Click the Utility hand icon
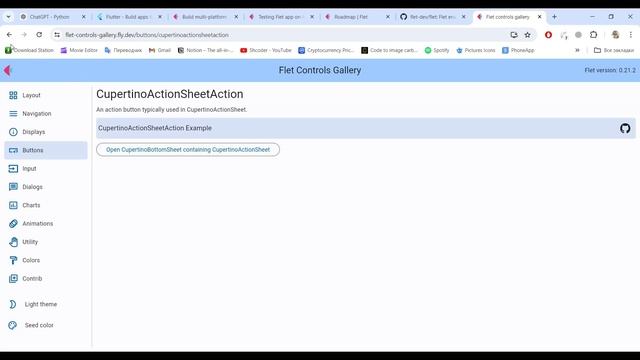 [13, 242]
